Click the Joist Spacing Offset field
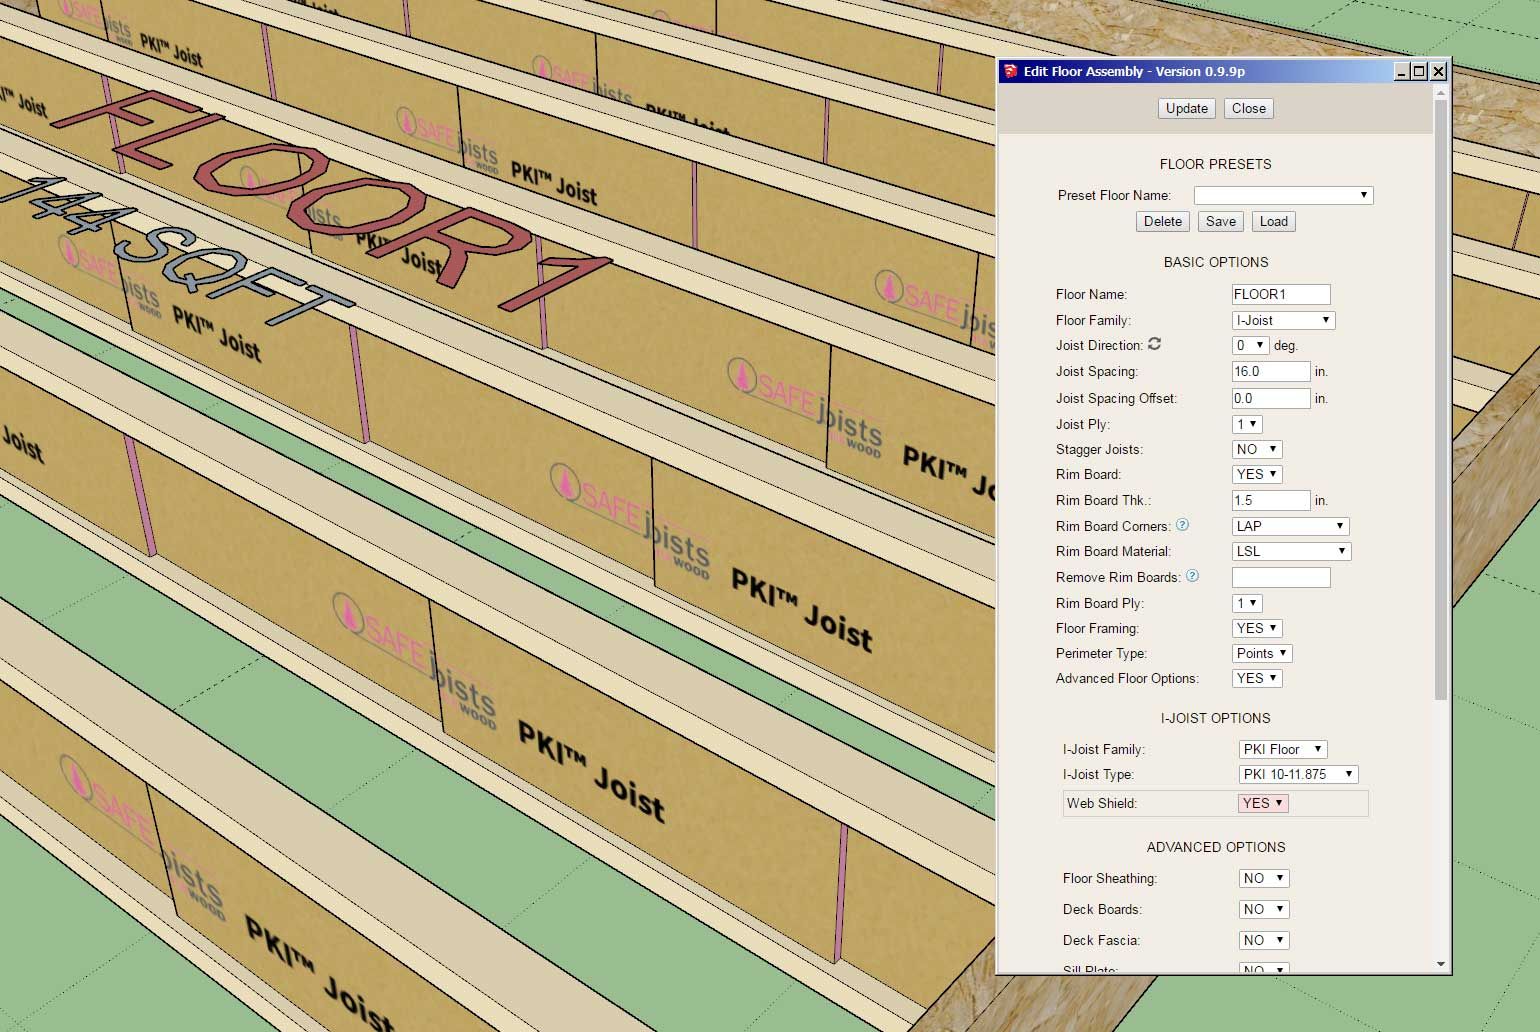1540x1032 pixels. (x=1271, y=398)
